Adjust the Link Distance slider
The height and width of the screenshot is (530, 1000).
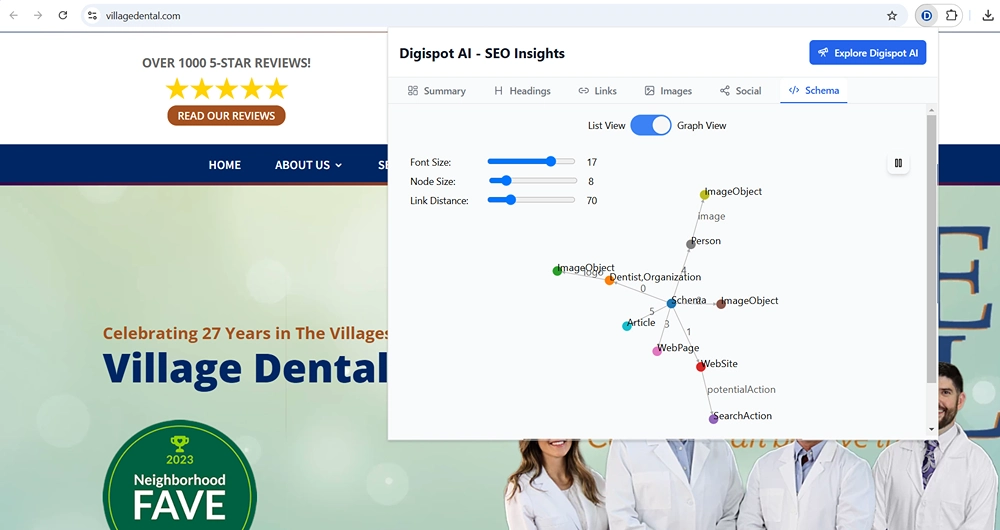(x=531, y=200)
